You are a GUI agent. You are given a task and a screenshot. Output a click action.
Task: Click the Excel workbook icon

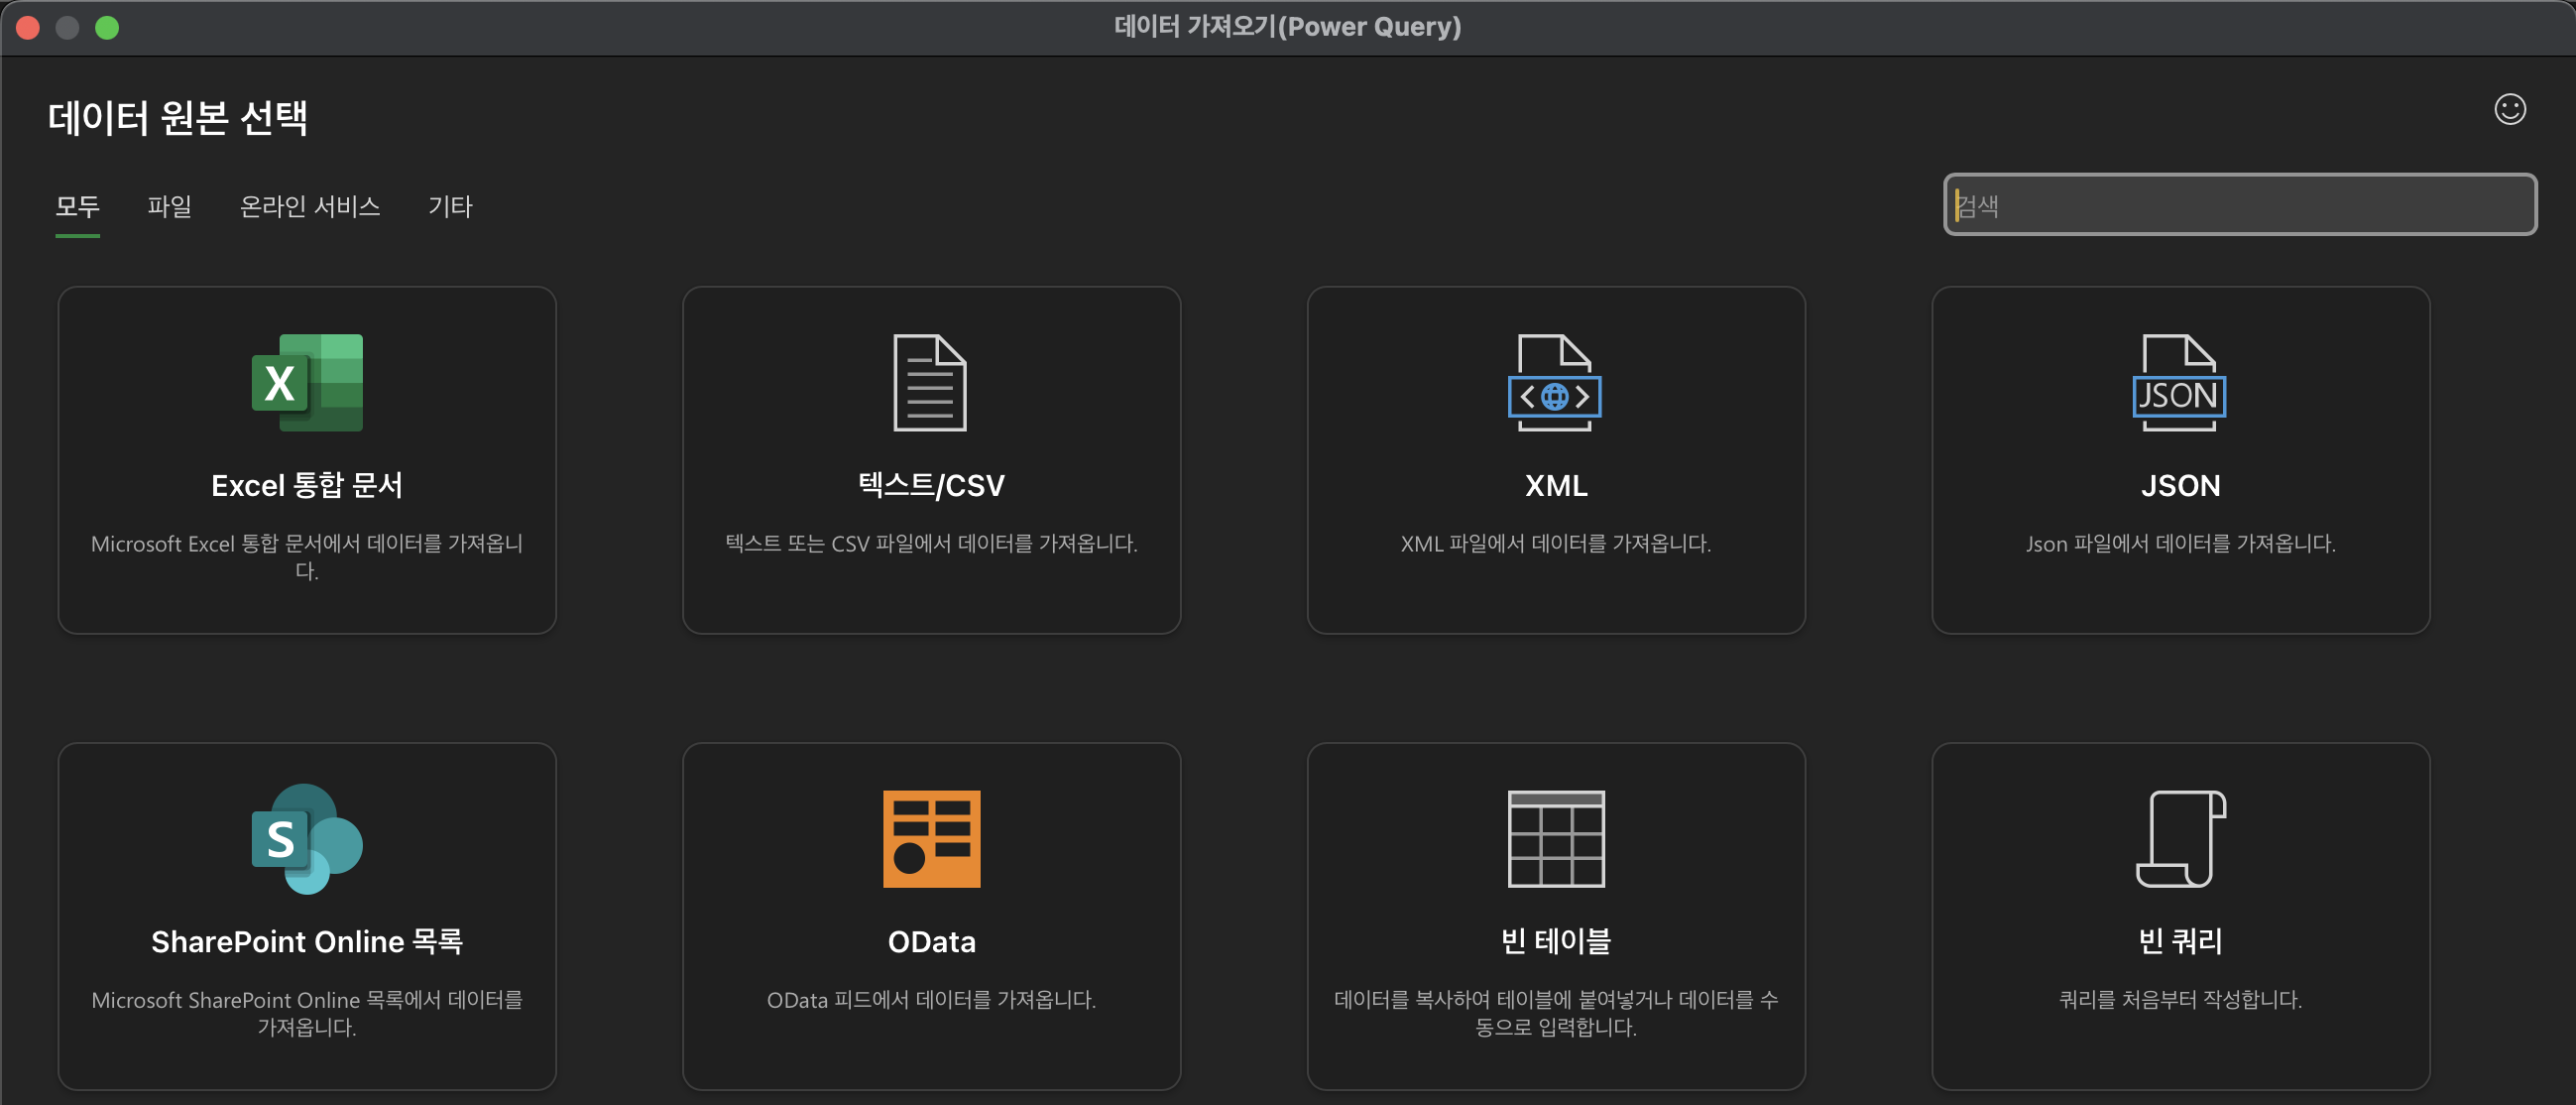coord(307,383)
